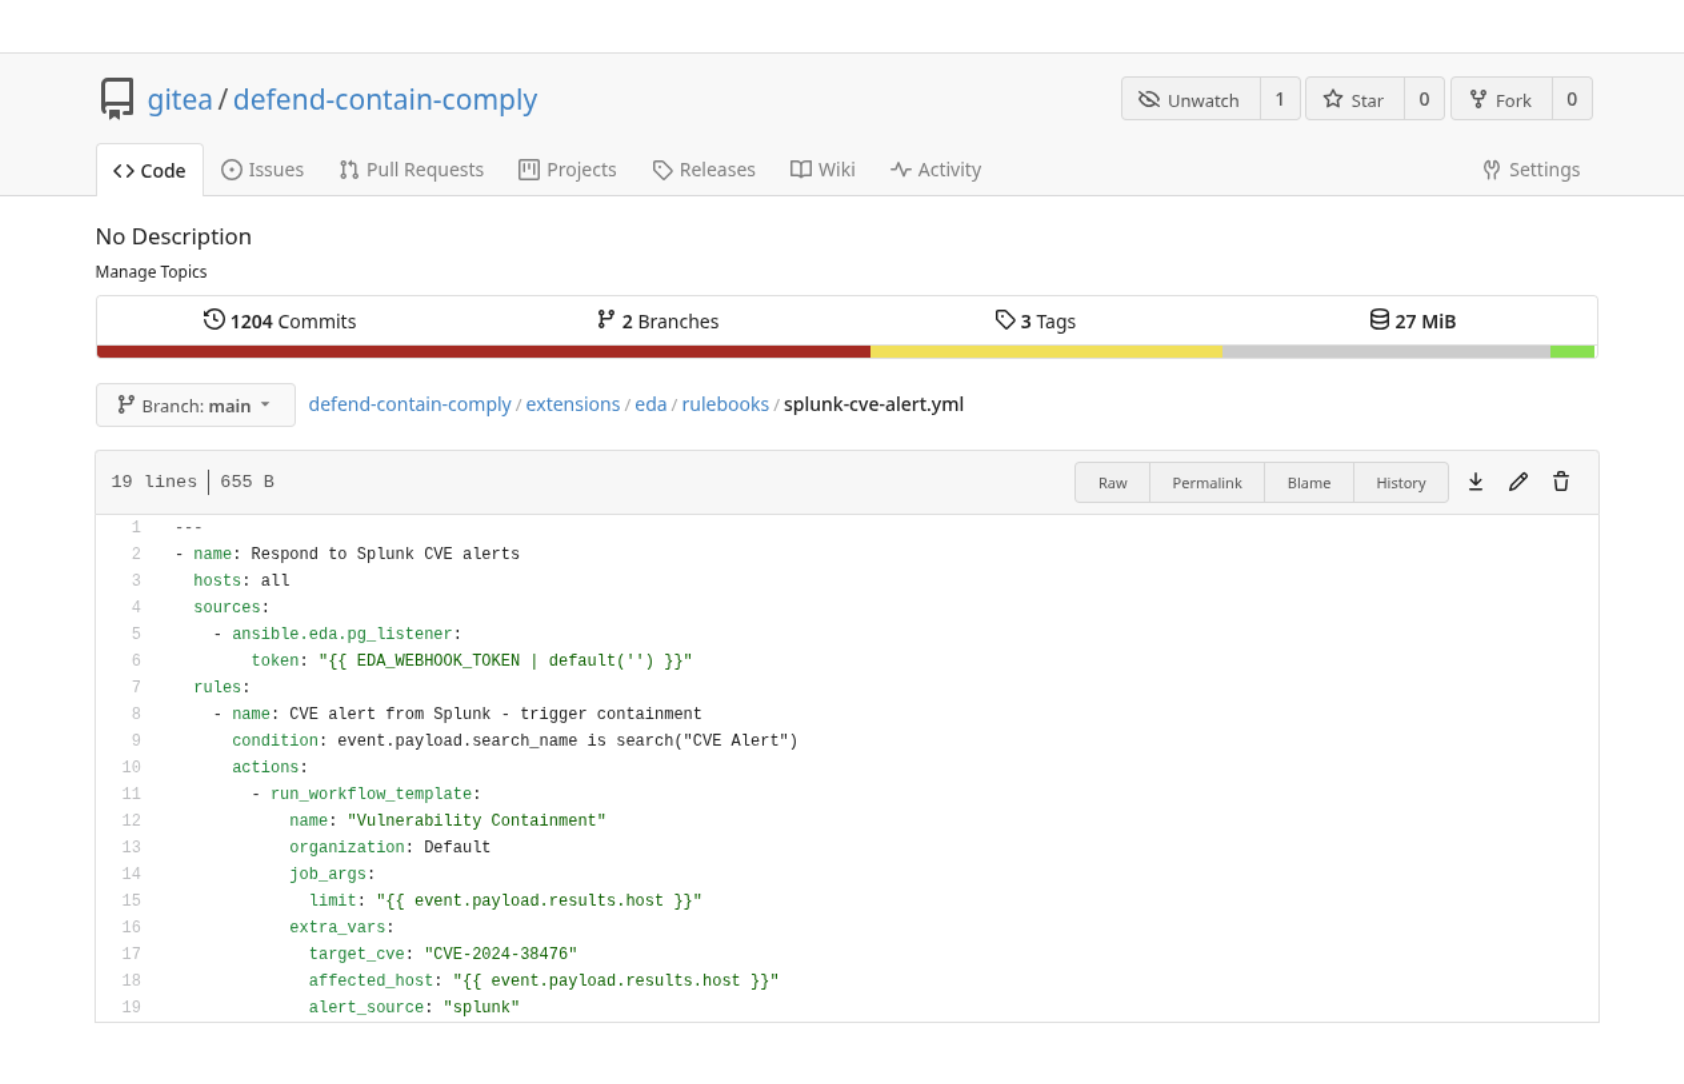Open repository Settings
1684x1084 pixels.
1531,170
